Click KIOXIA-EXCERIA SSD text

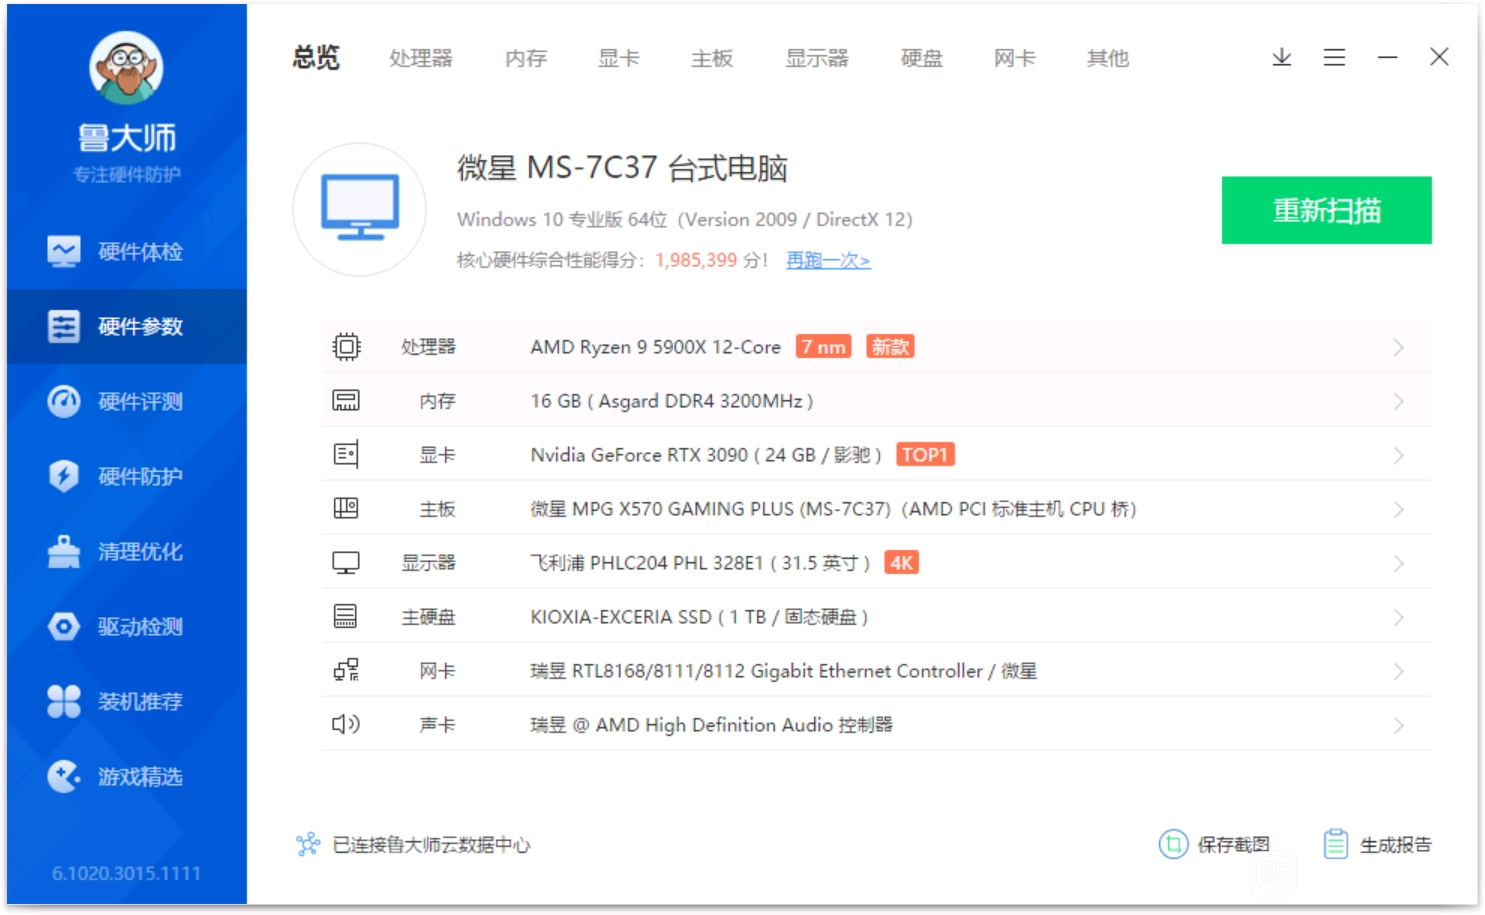click(621, 617)
